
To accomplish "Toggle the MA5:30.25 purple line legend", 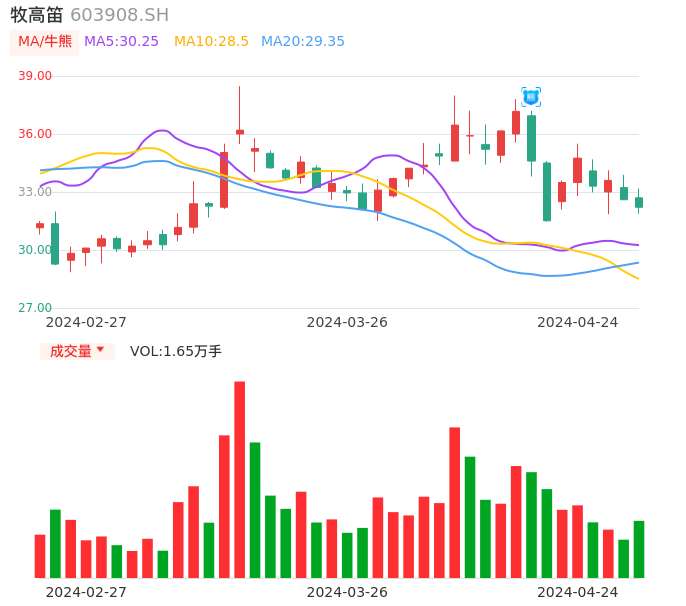I will click(x=121, y=42).
